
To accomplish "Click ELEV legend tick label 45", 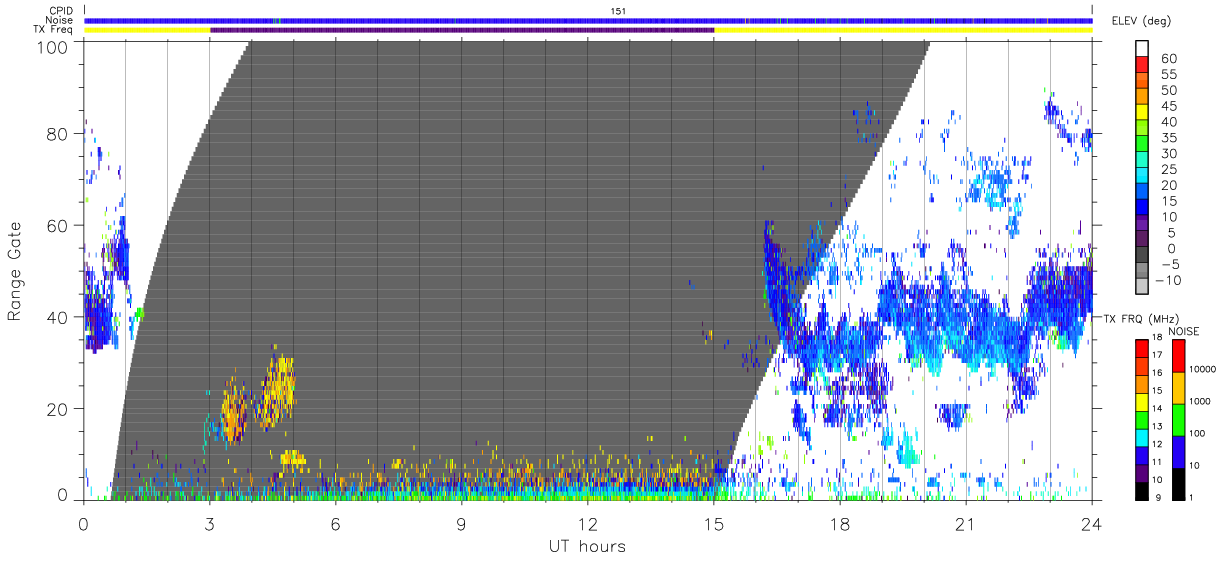I will coord(1168,106).
